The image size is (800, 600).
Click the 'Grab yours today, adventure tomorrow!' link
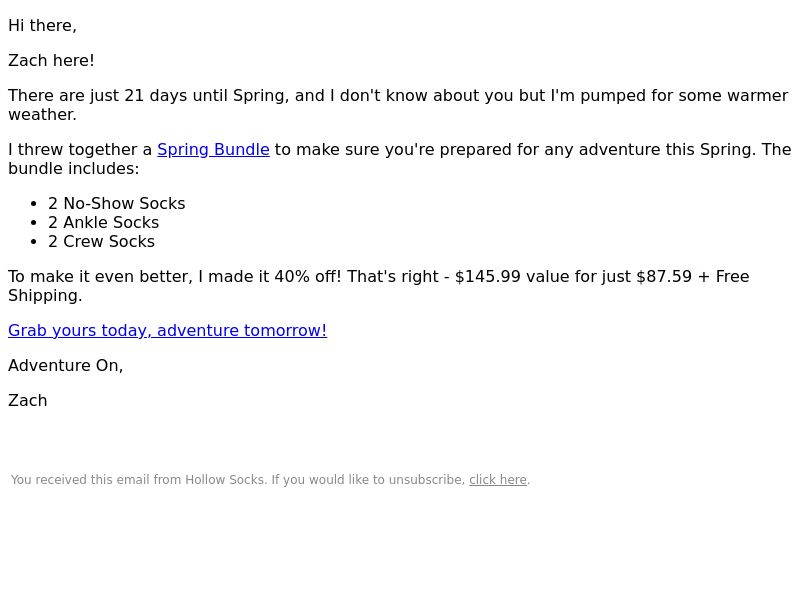pyautogui.click(x=167, y=330)
